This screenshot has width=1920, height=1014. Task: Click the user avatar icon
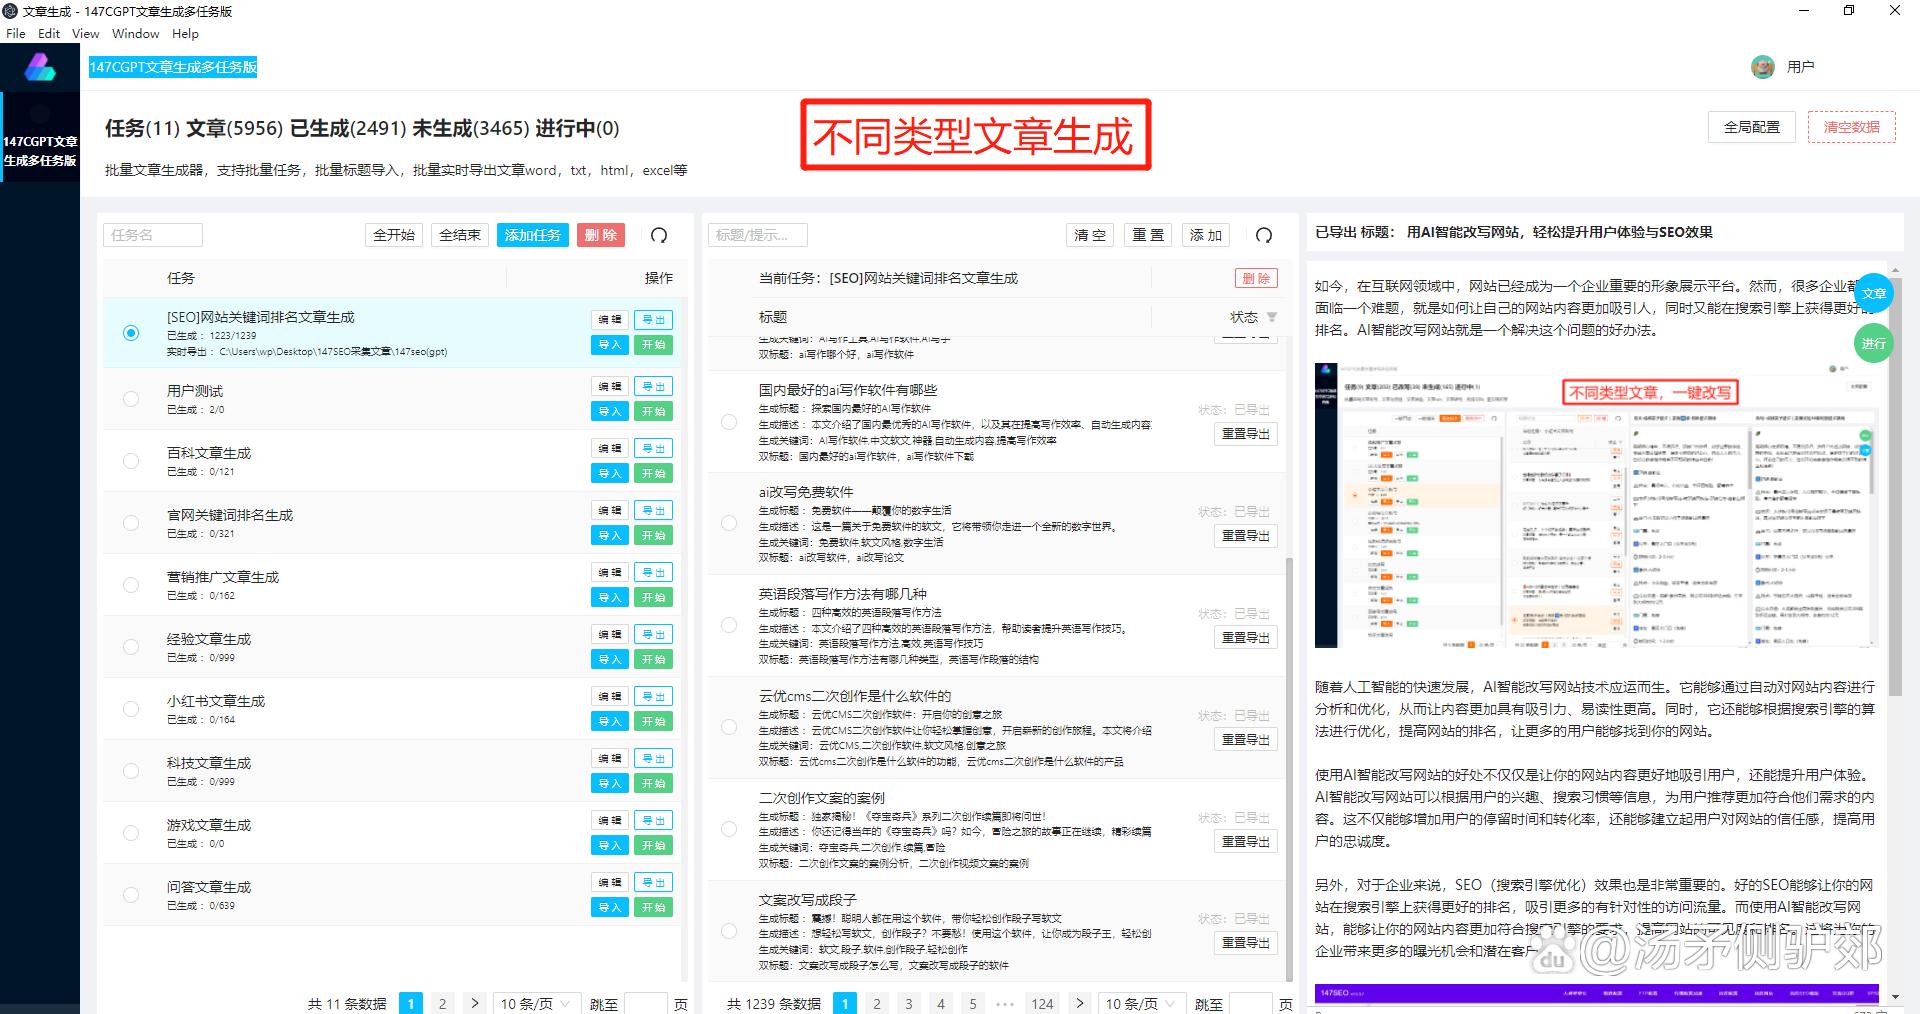click(1762, 67)
